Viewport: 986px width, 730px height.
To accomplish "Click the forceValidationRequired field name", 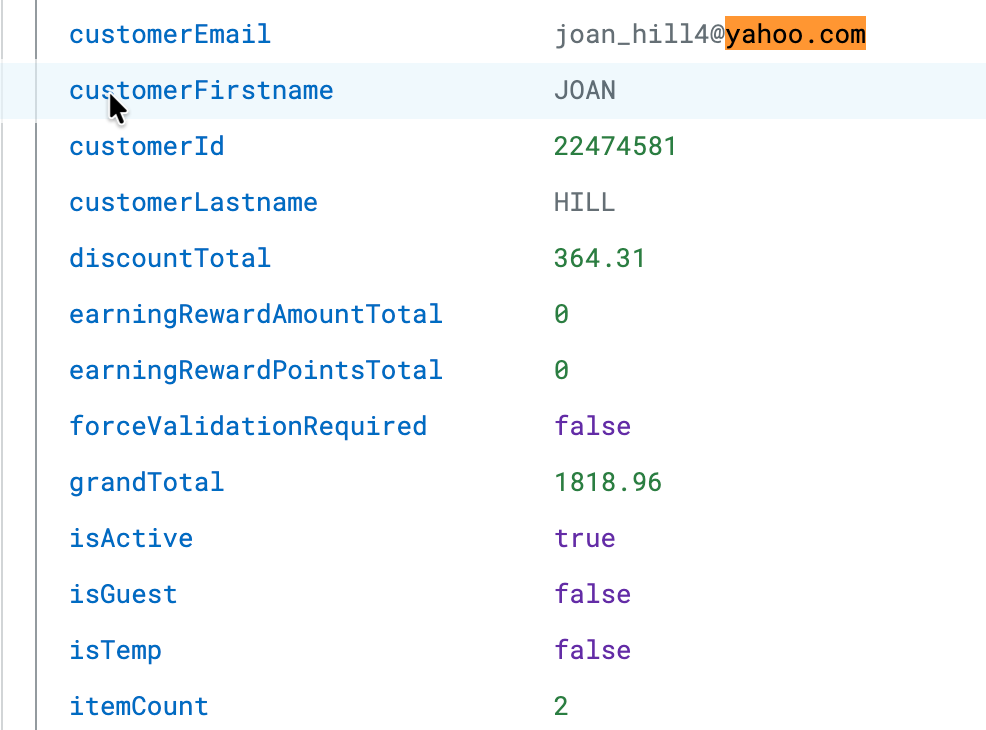I will [x=247, y=427].
